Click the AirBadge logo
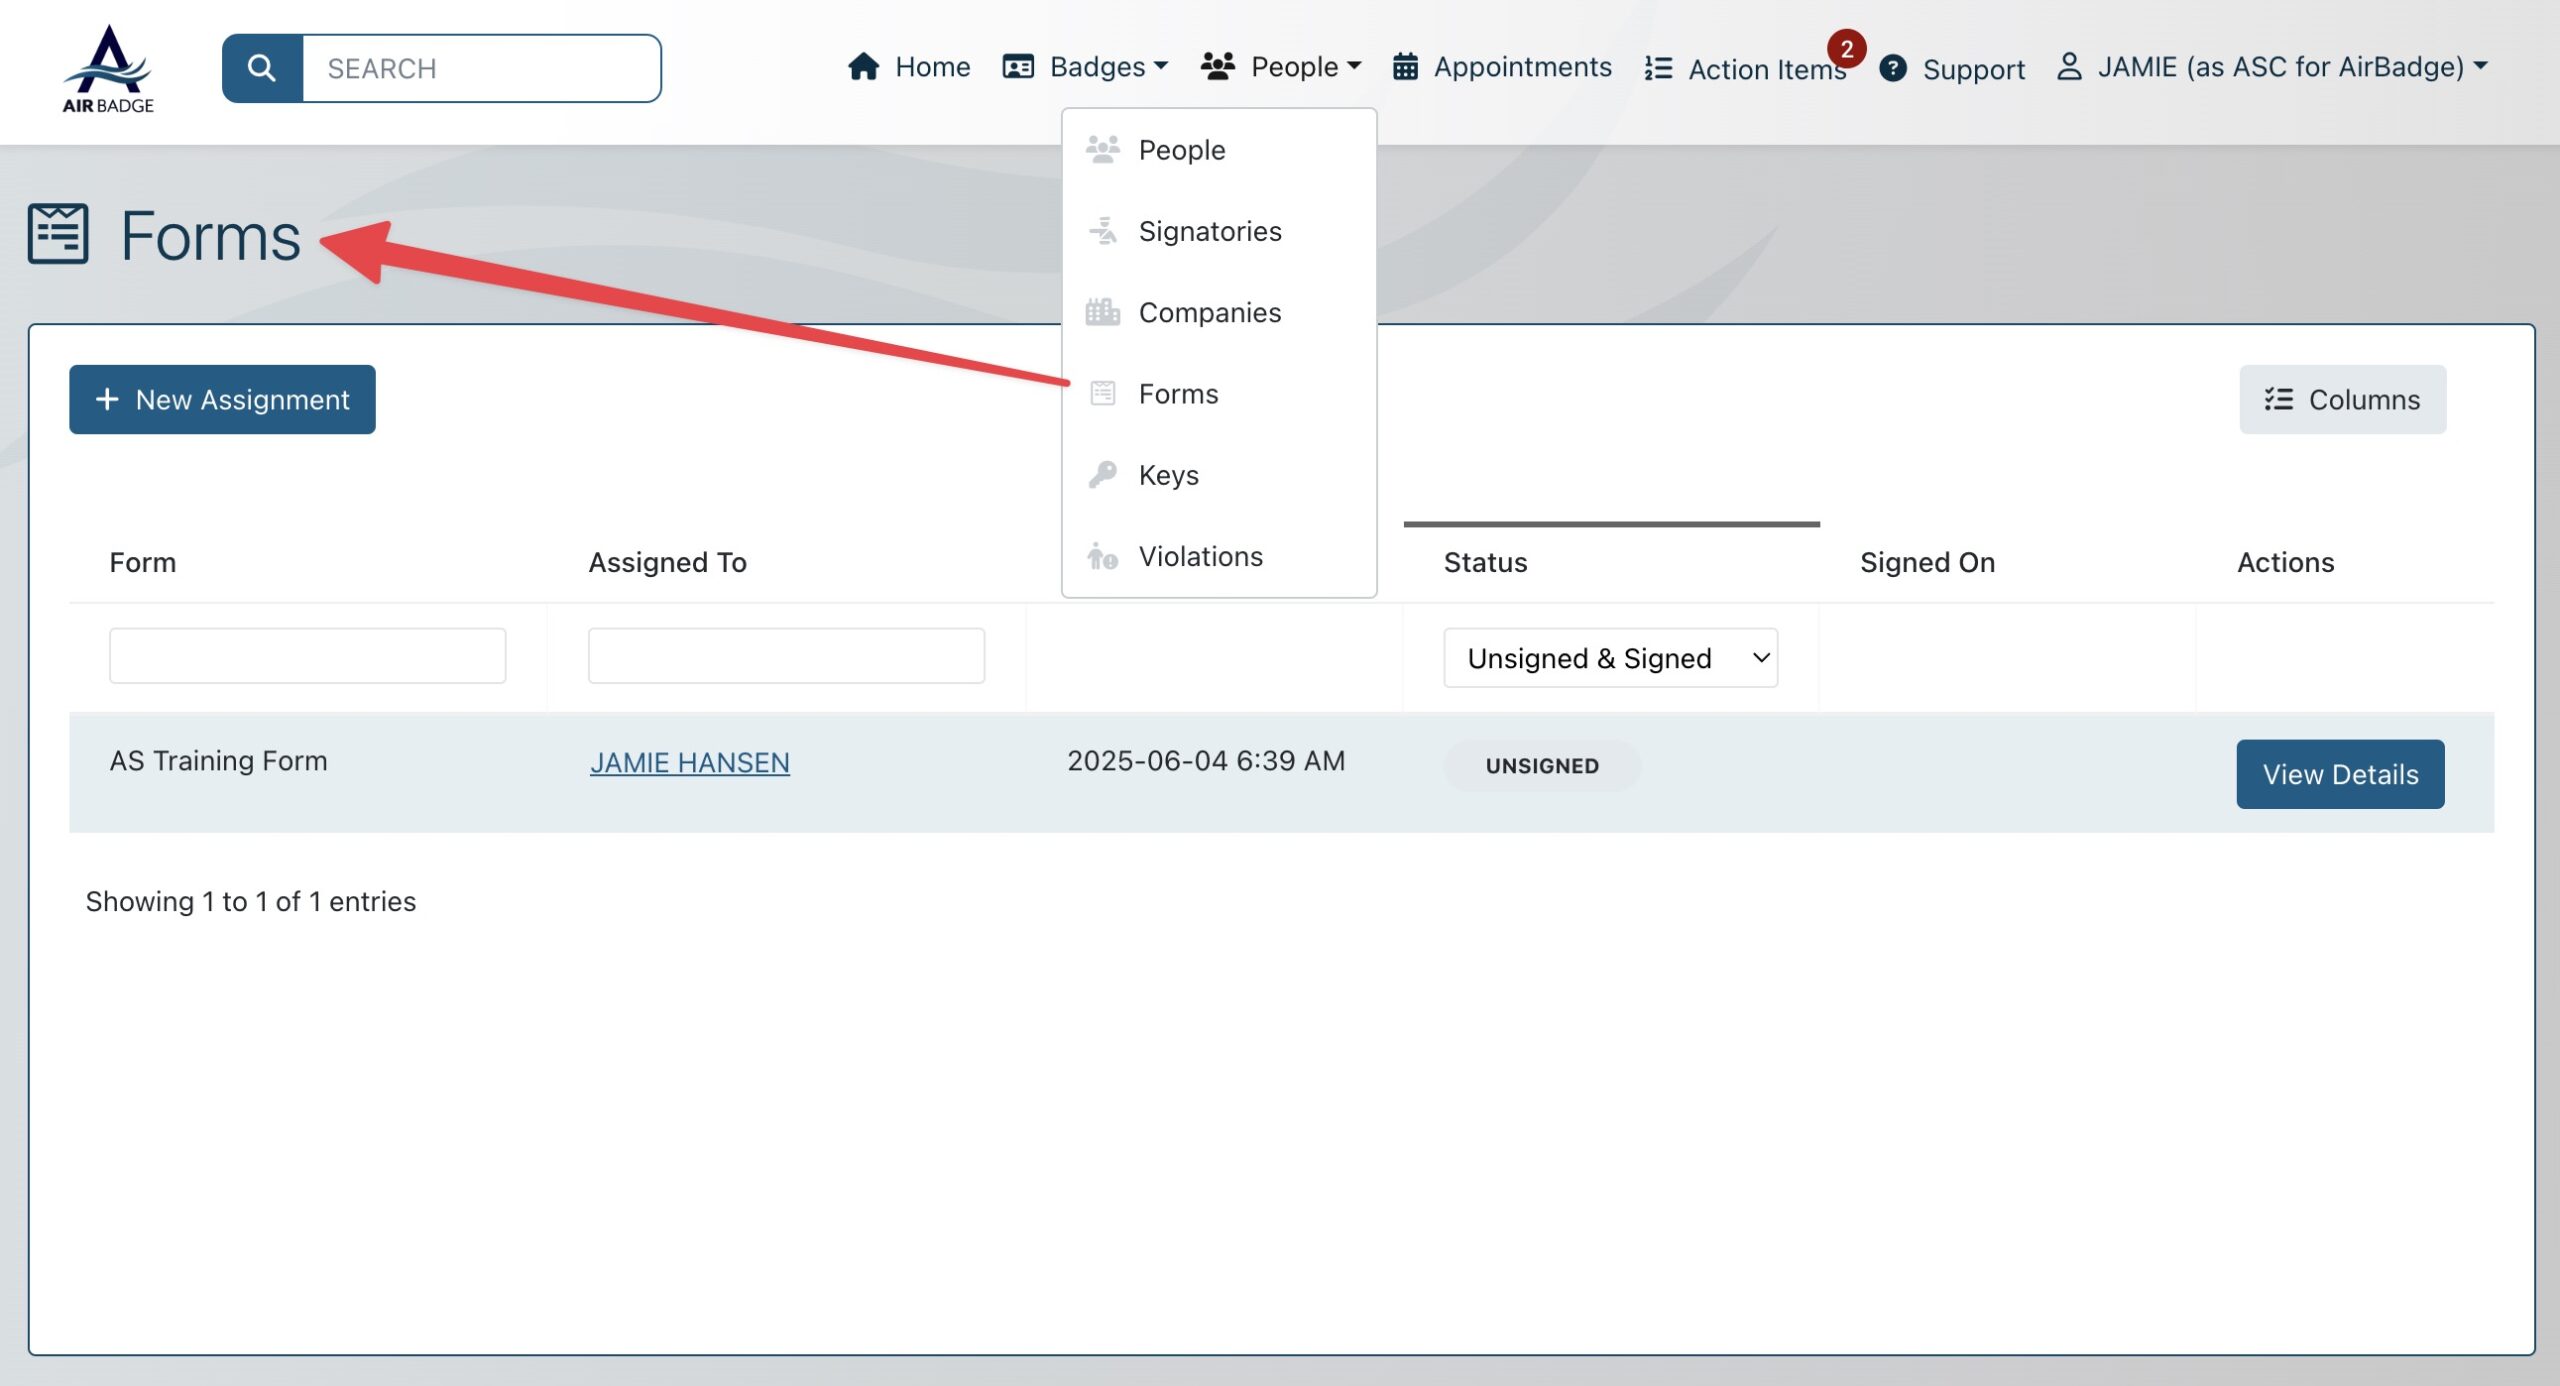 click(108, 68)
